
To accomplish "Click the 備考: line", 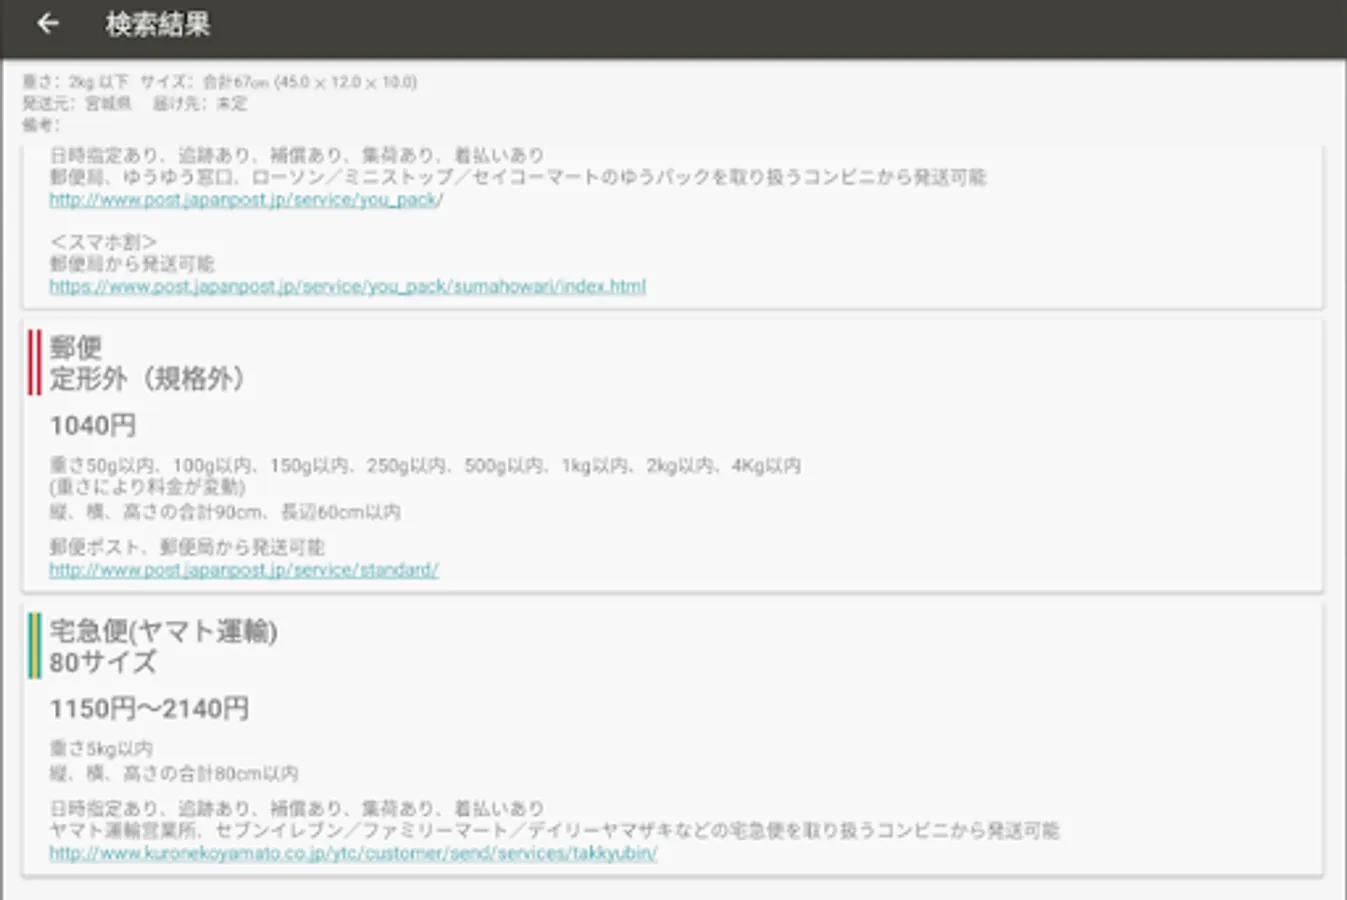I will (41, 125).
